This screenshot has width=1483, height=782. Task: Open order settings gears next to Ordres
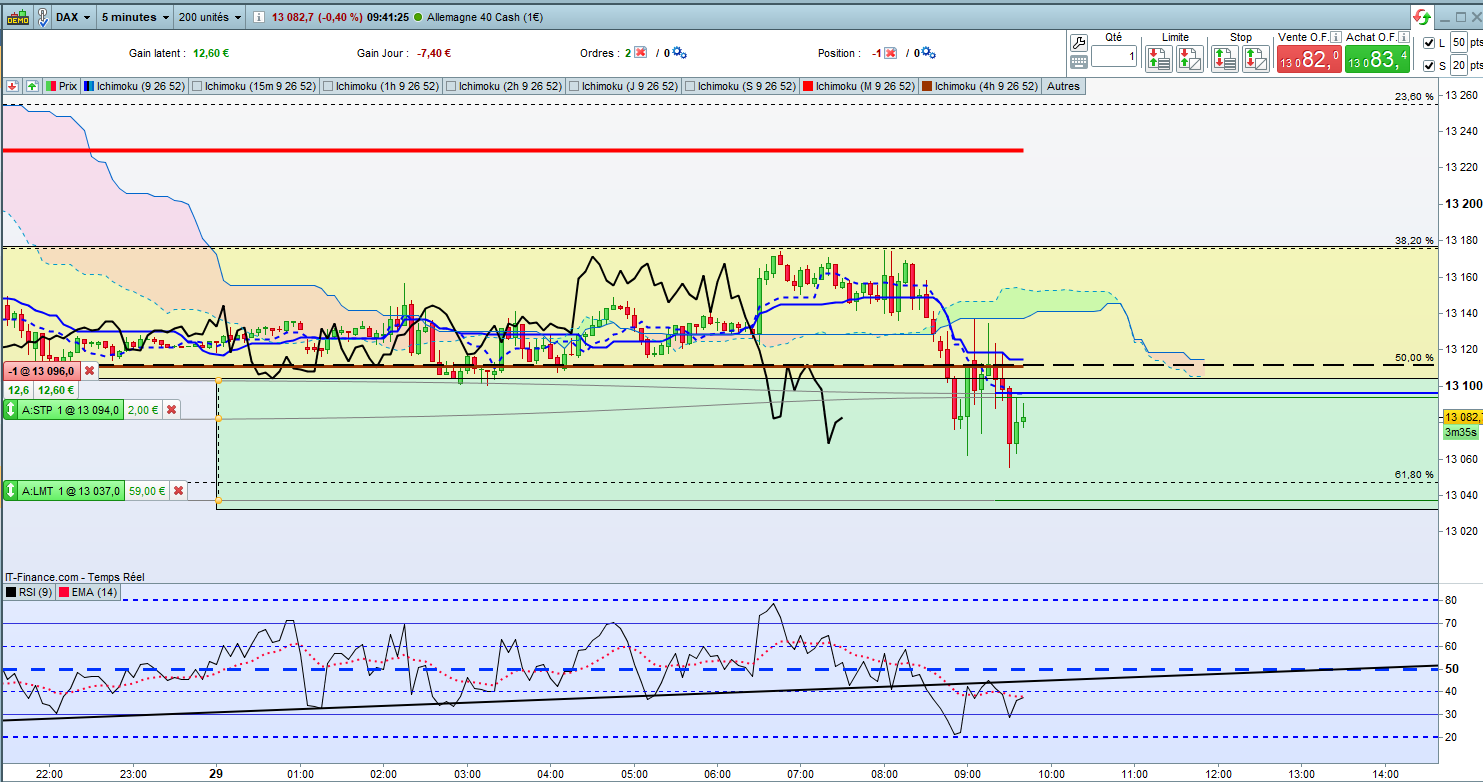point(679,53)
